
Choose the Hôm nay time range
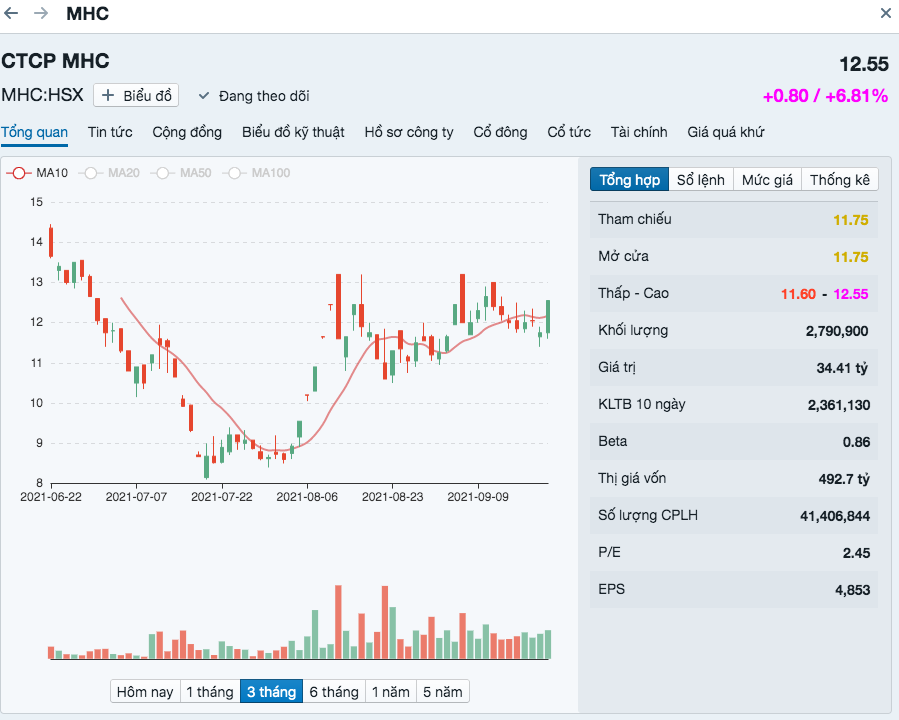click(x=145, y=692)
